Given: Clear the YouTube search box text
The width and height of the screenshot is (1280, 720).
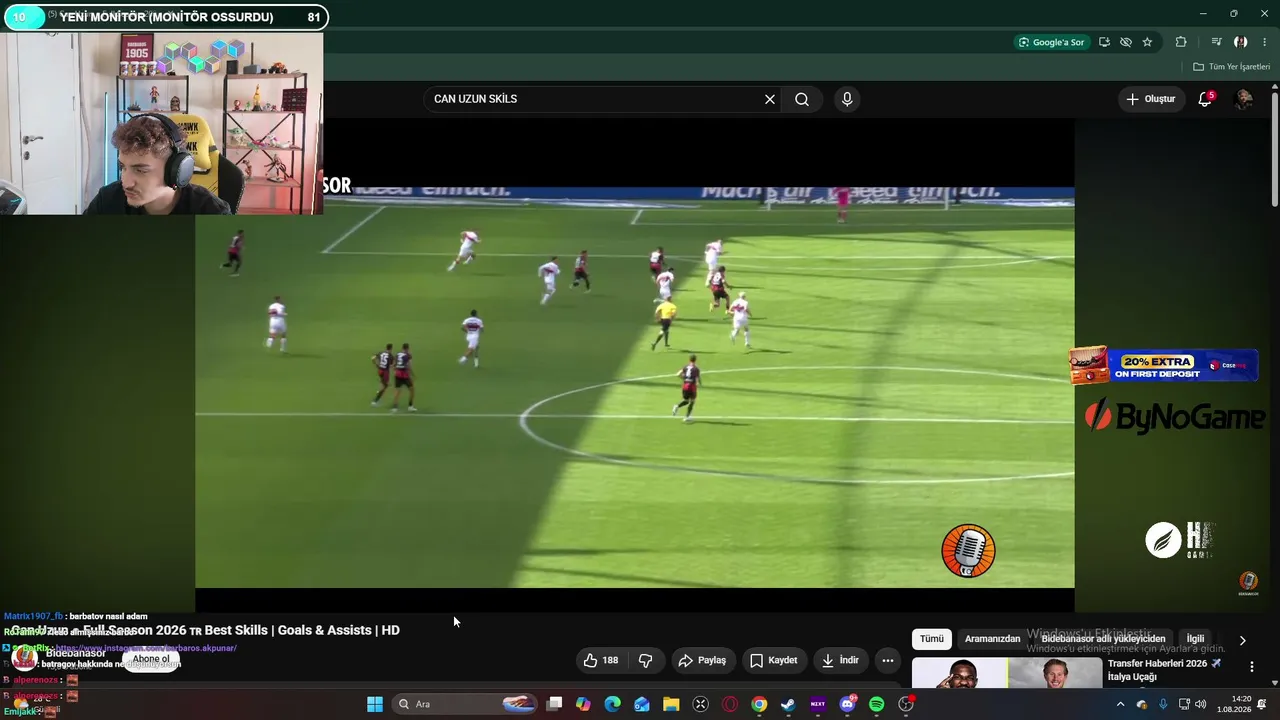Looking at the screenshot, I should coord(770,99).
